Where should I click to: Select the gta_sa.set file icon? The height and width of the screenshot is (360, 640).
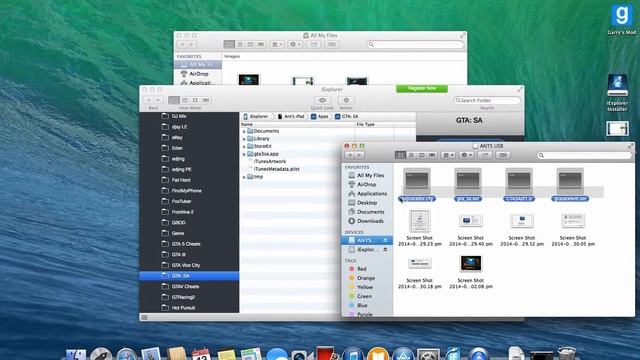pos(468,182)
